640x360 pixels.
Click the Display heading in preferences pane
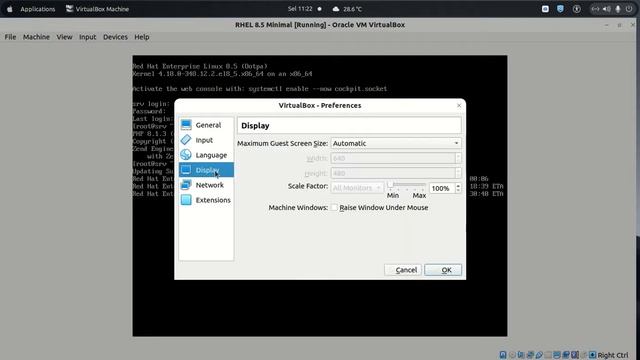255,126
